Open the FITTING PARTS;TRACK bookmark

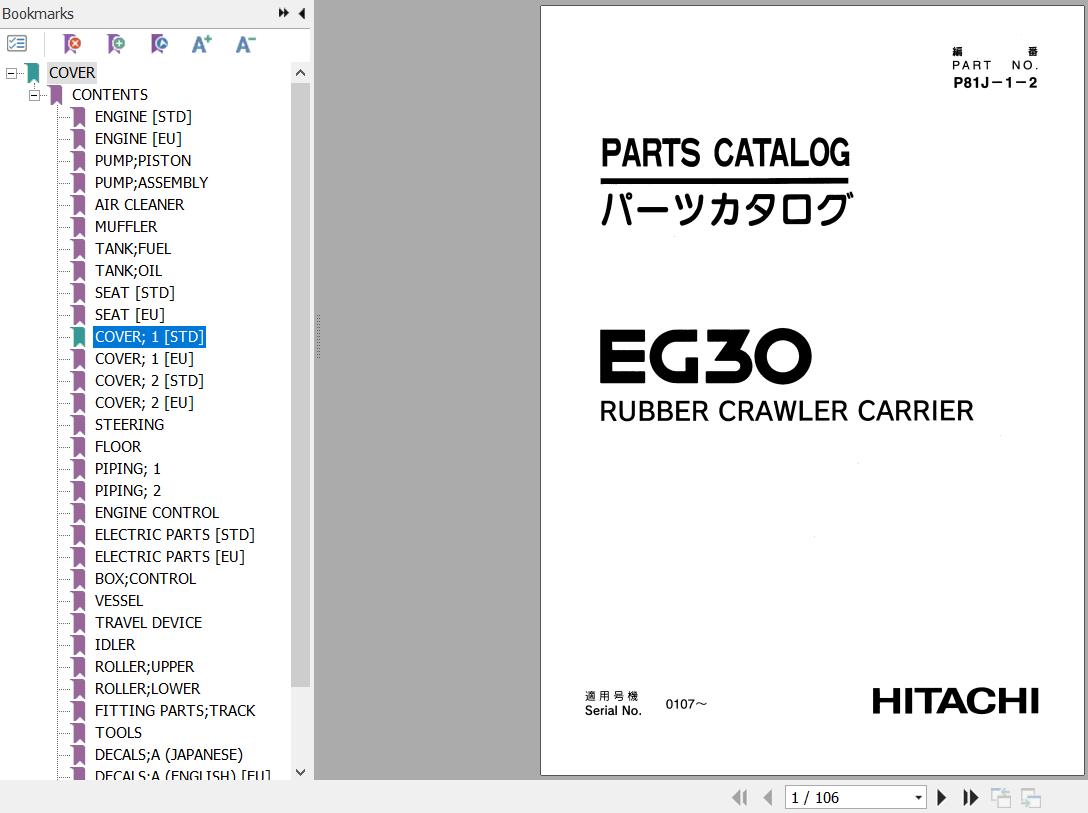[175, 710]
